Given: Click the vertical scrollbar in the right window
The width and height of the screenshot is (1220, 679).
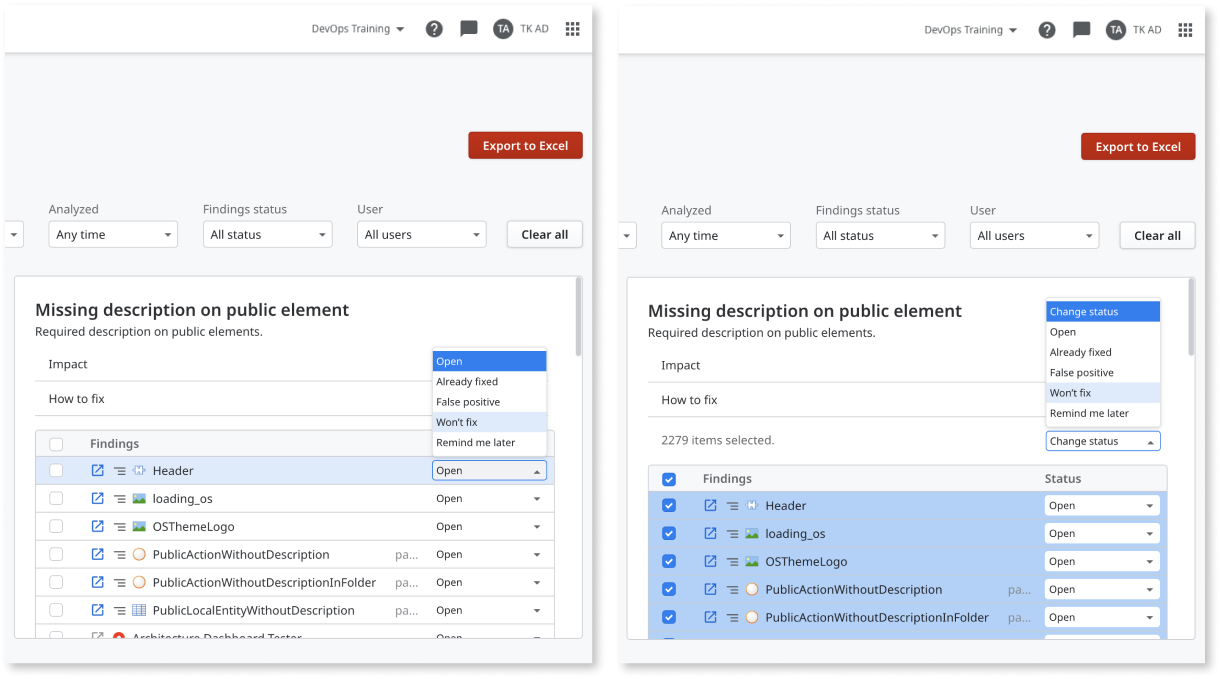Looking at the screenshot, I should [1189, 317].
